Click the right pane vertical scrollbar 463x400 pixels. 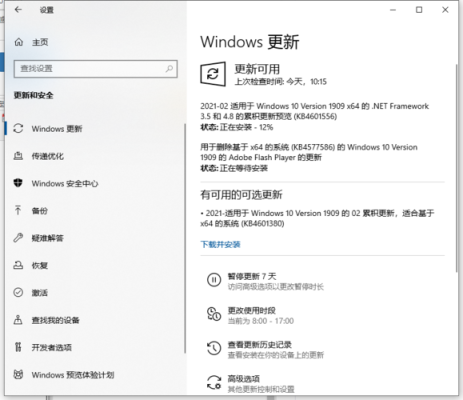pyautogui.click(x=457, y=168)
